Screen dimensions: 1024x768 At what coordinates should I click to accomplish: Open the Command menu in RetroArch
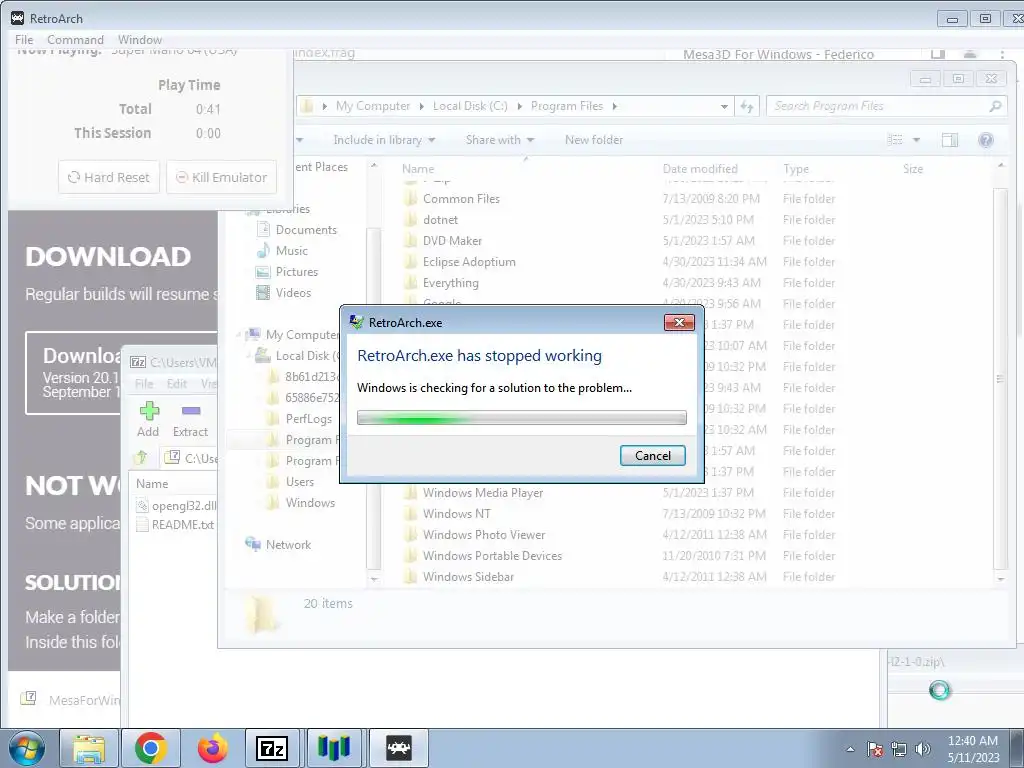click(75, 40)
